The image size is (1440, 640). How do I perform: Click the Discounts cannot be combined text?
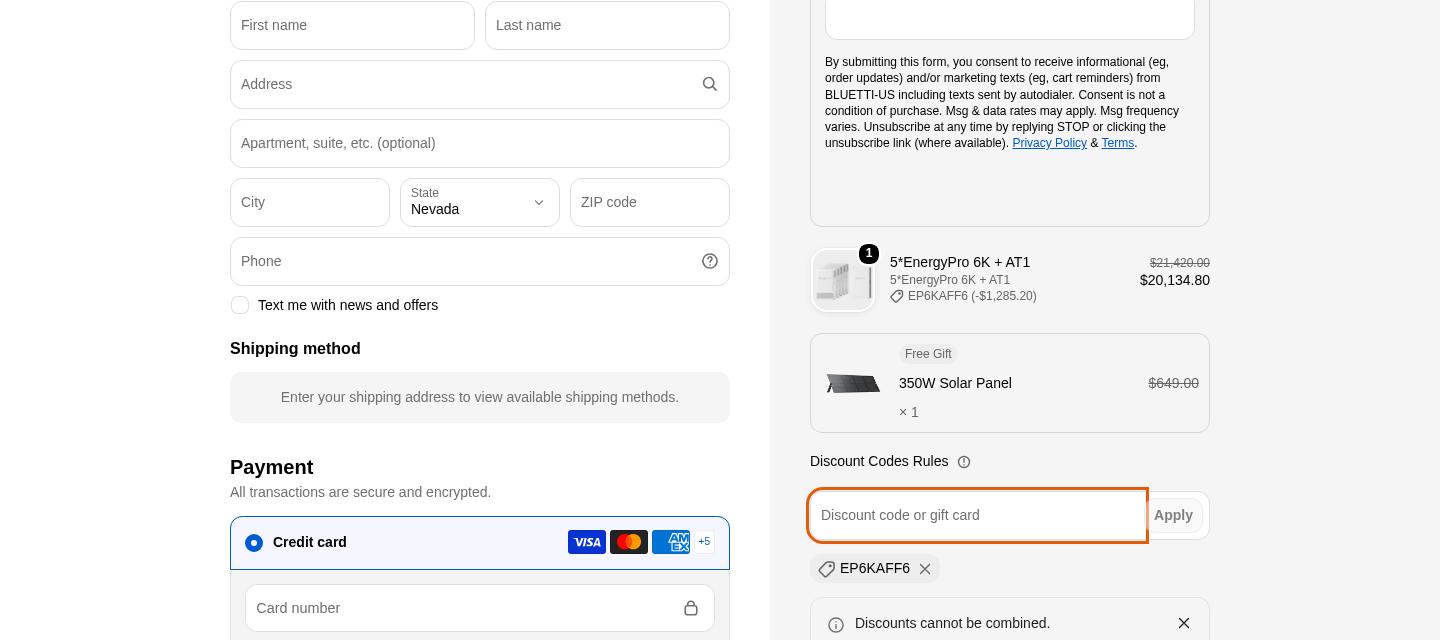(952, 623)
